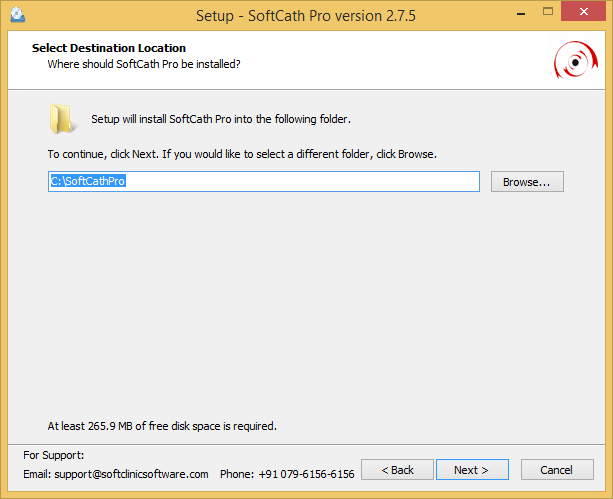This screenshot has width=613, height=499.
Task: Click the 'Where should SoftCath Pro be installed?' subtitle
Action: tap(144, 64)
